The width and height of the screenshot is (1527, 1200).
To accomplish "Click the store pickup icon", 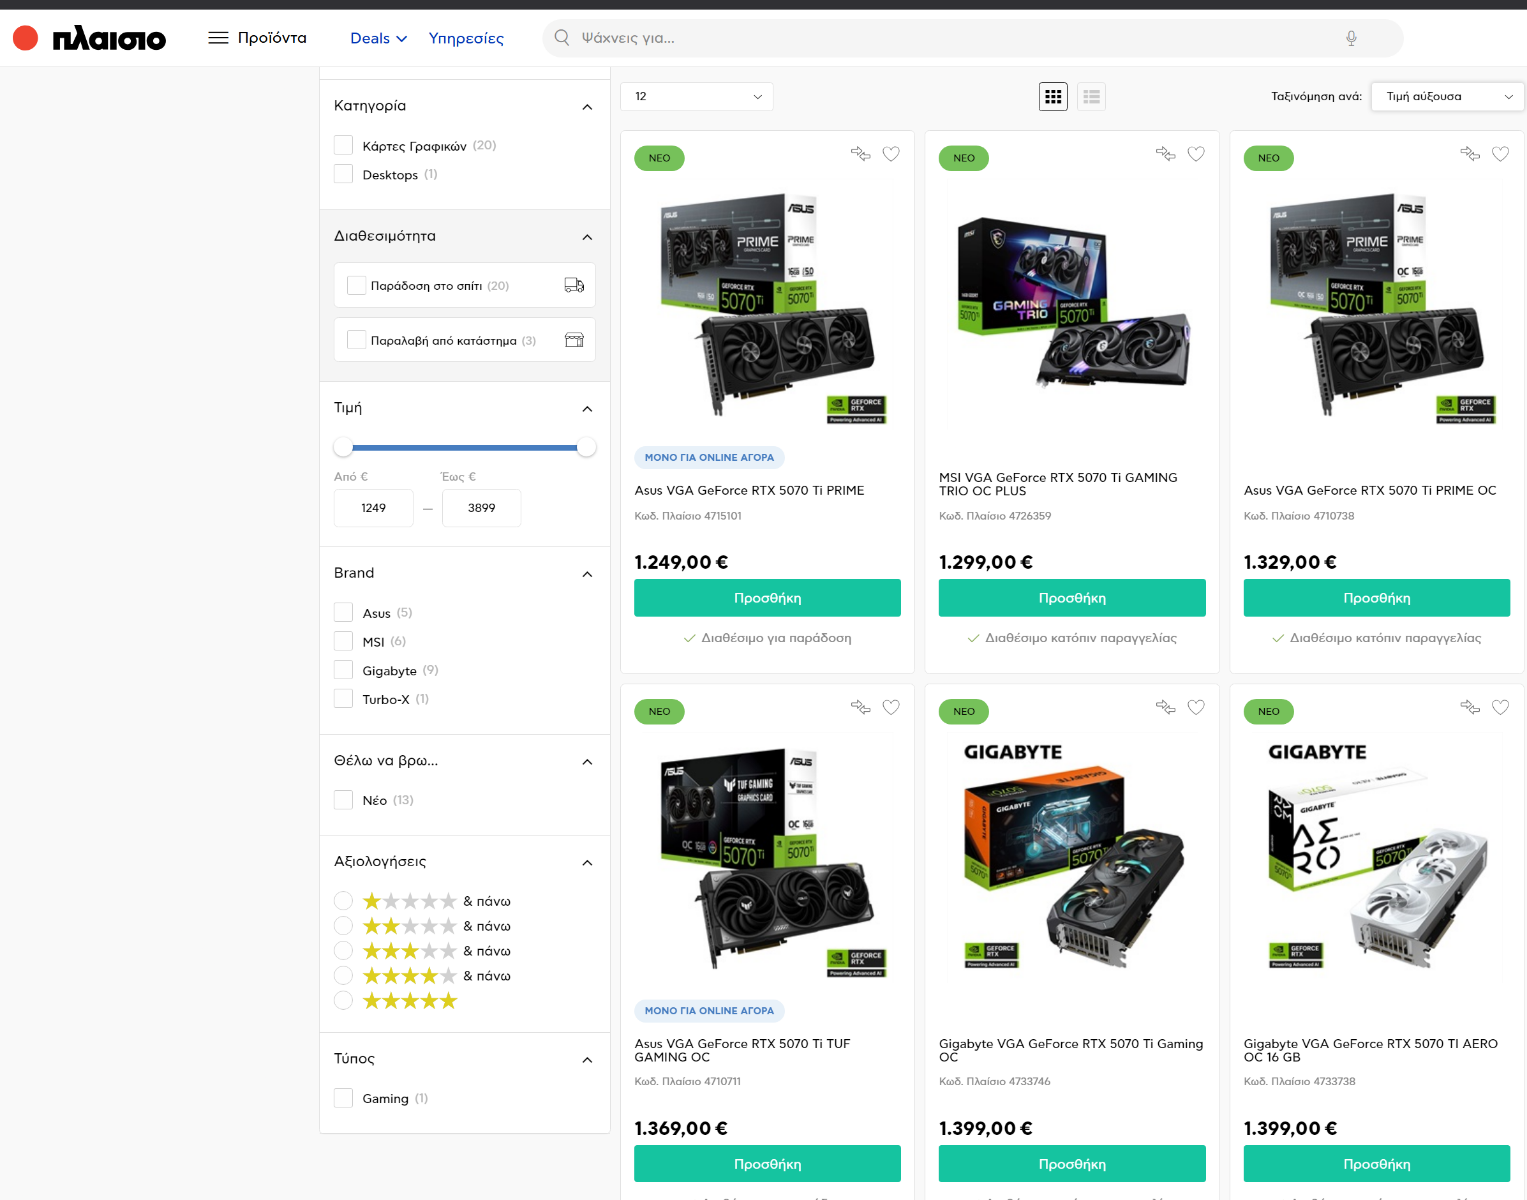I will click(574, 340).
